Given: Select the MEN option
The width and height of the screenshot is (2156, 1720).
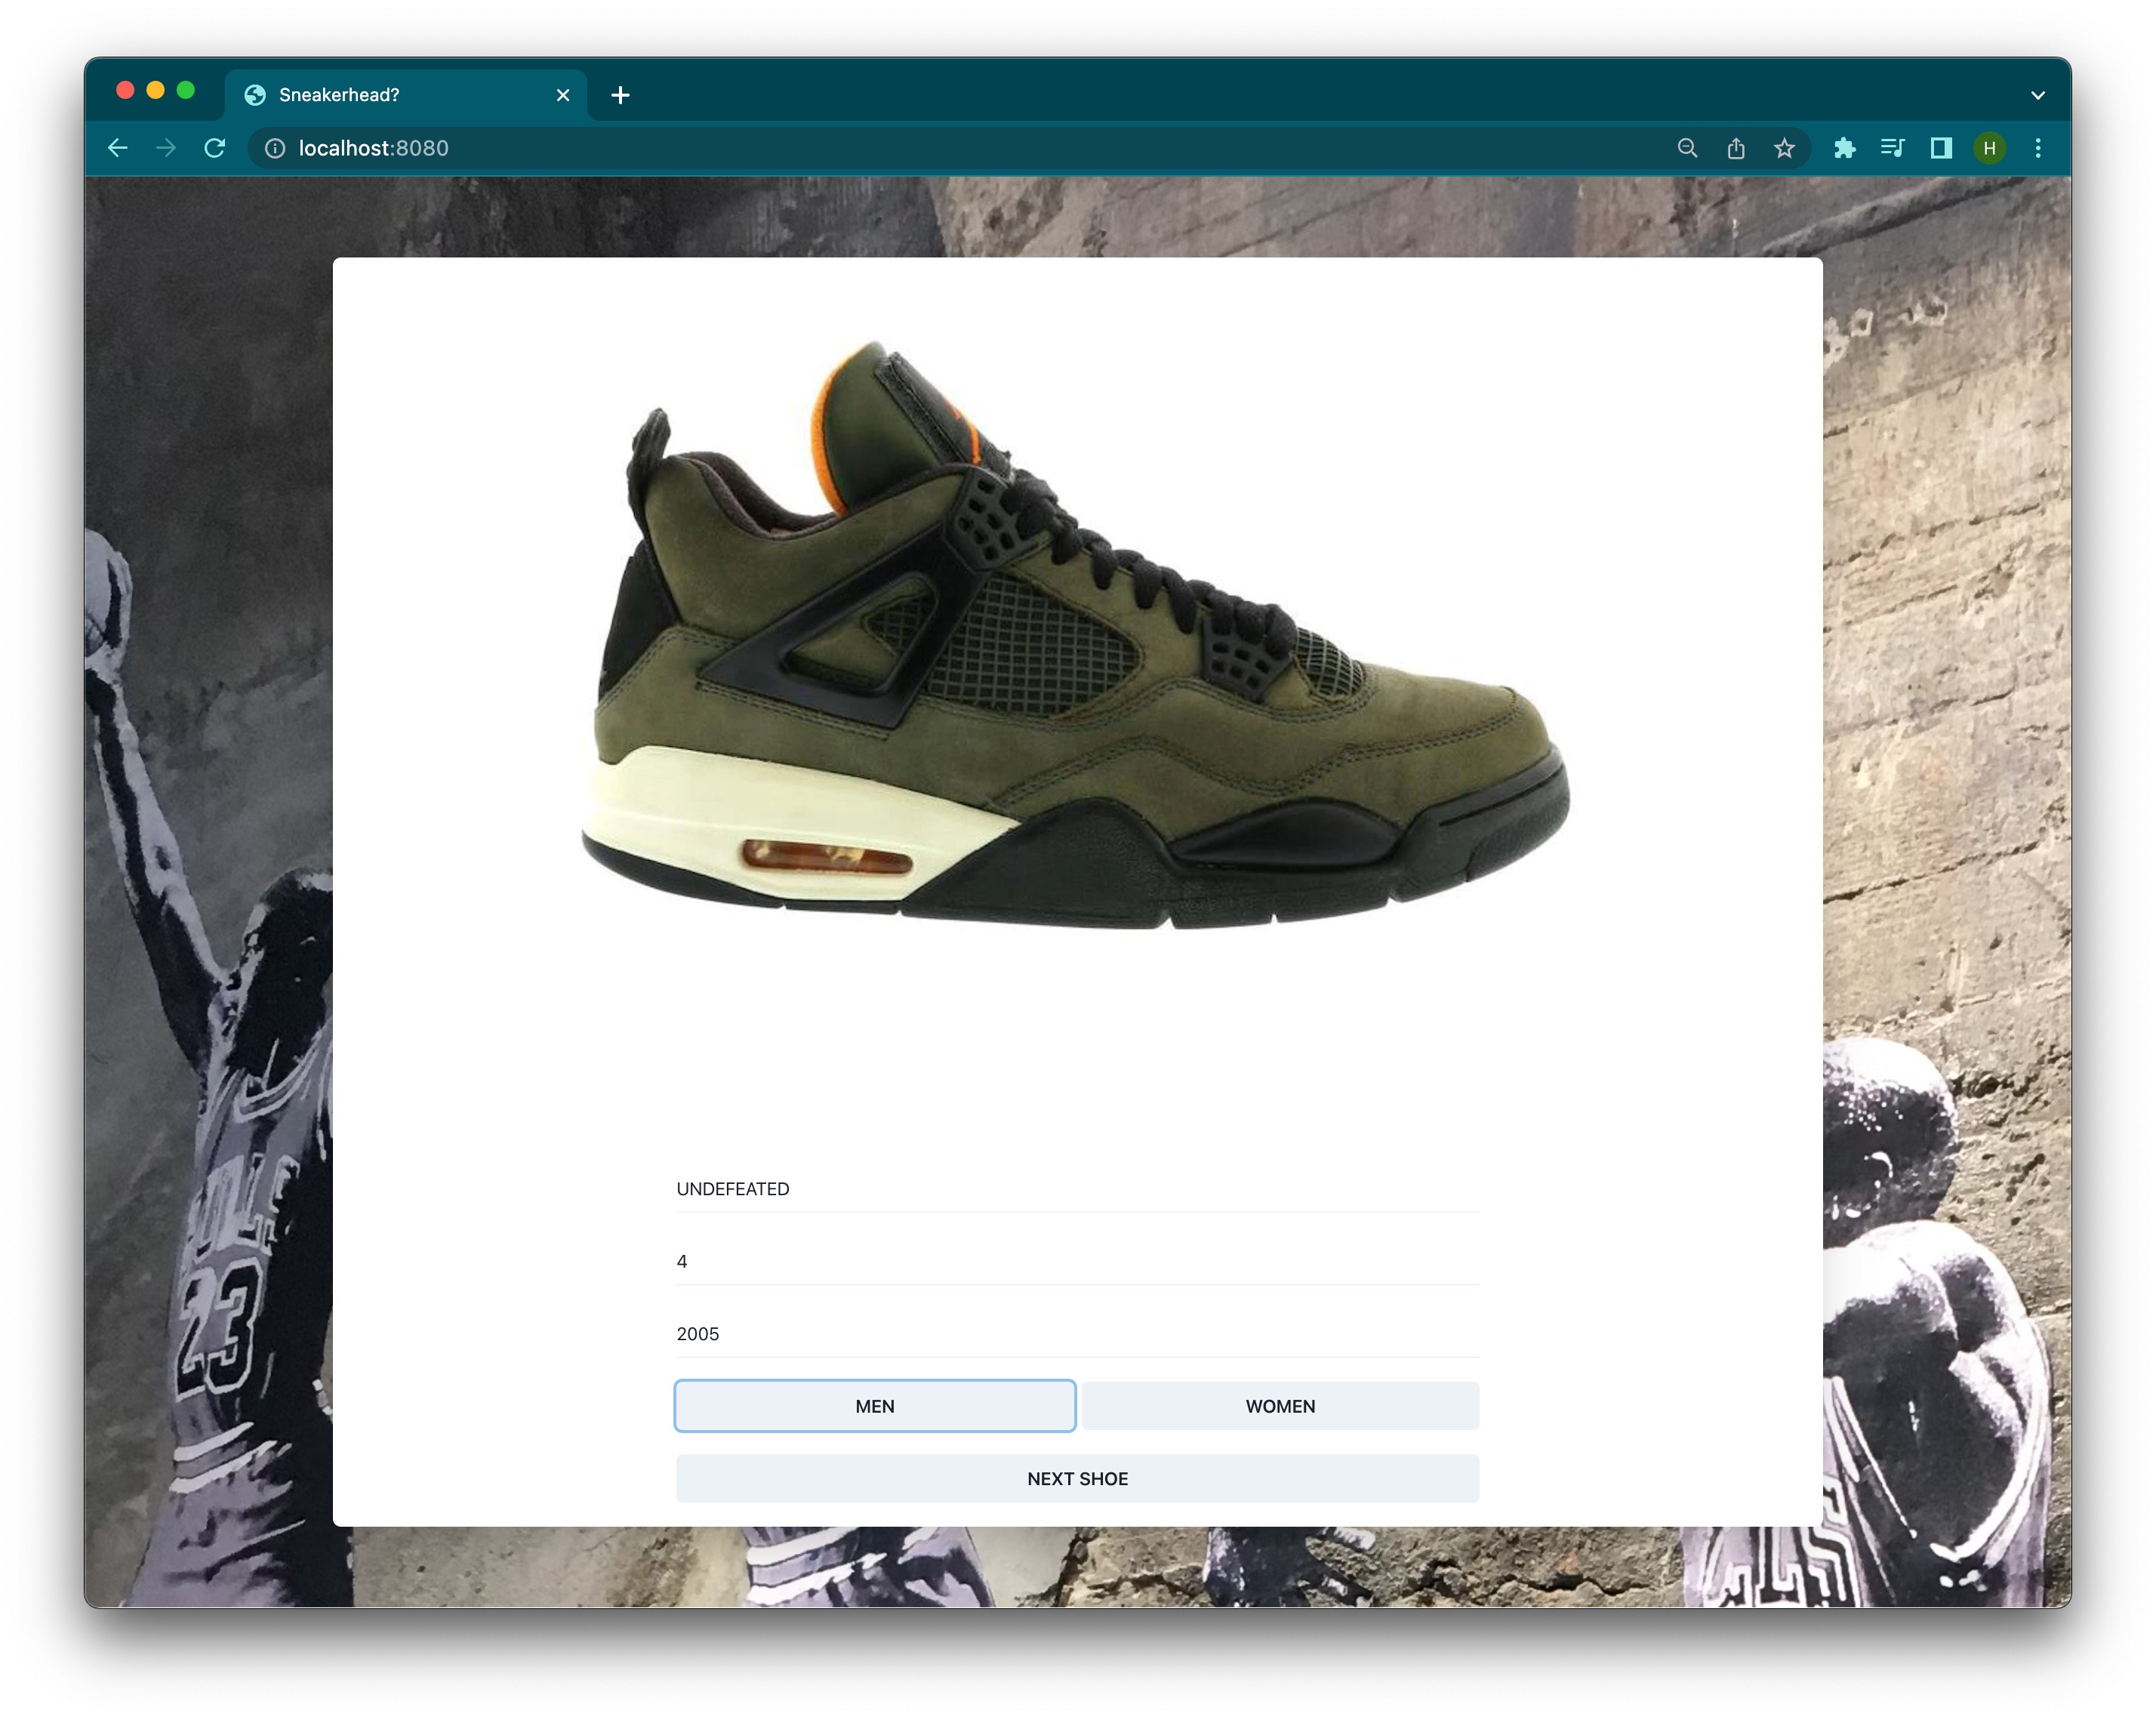Looking at the screenshot, I should click(x=874, y=1406).
